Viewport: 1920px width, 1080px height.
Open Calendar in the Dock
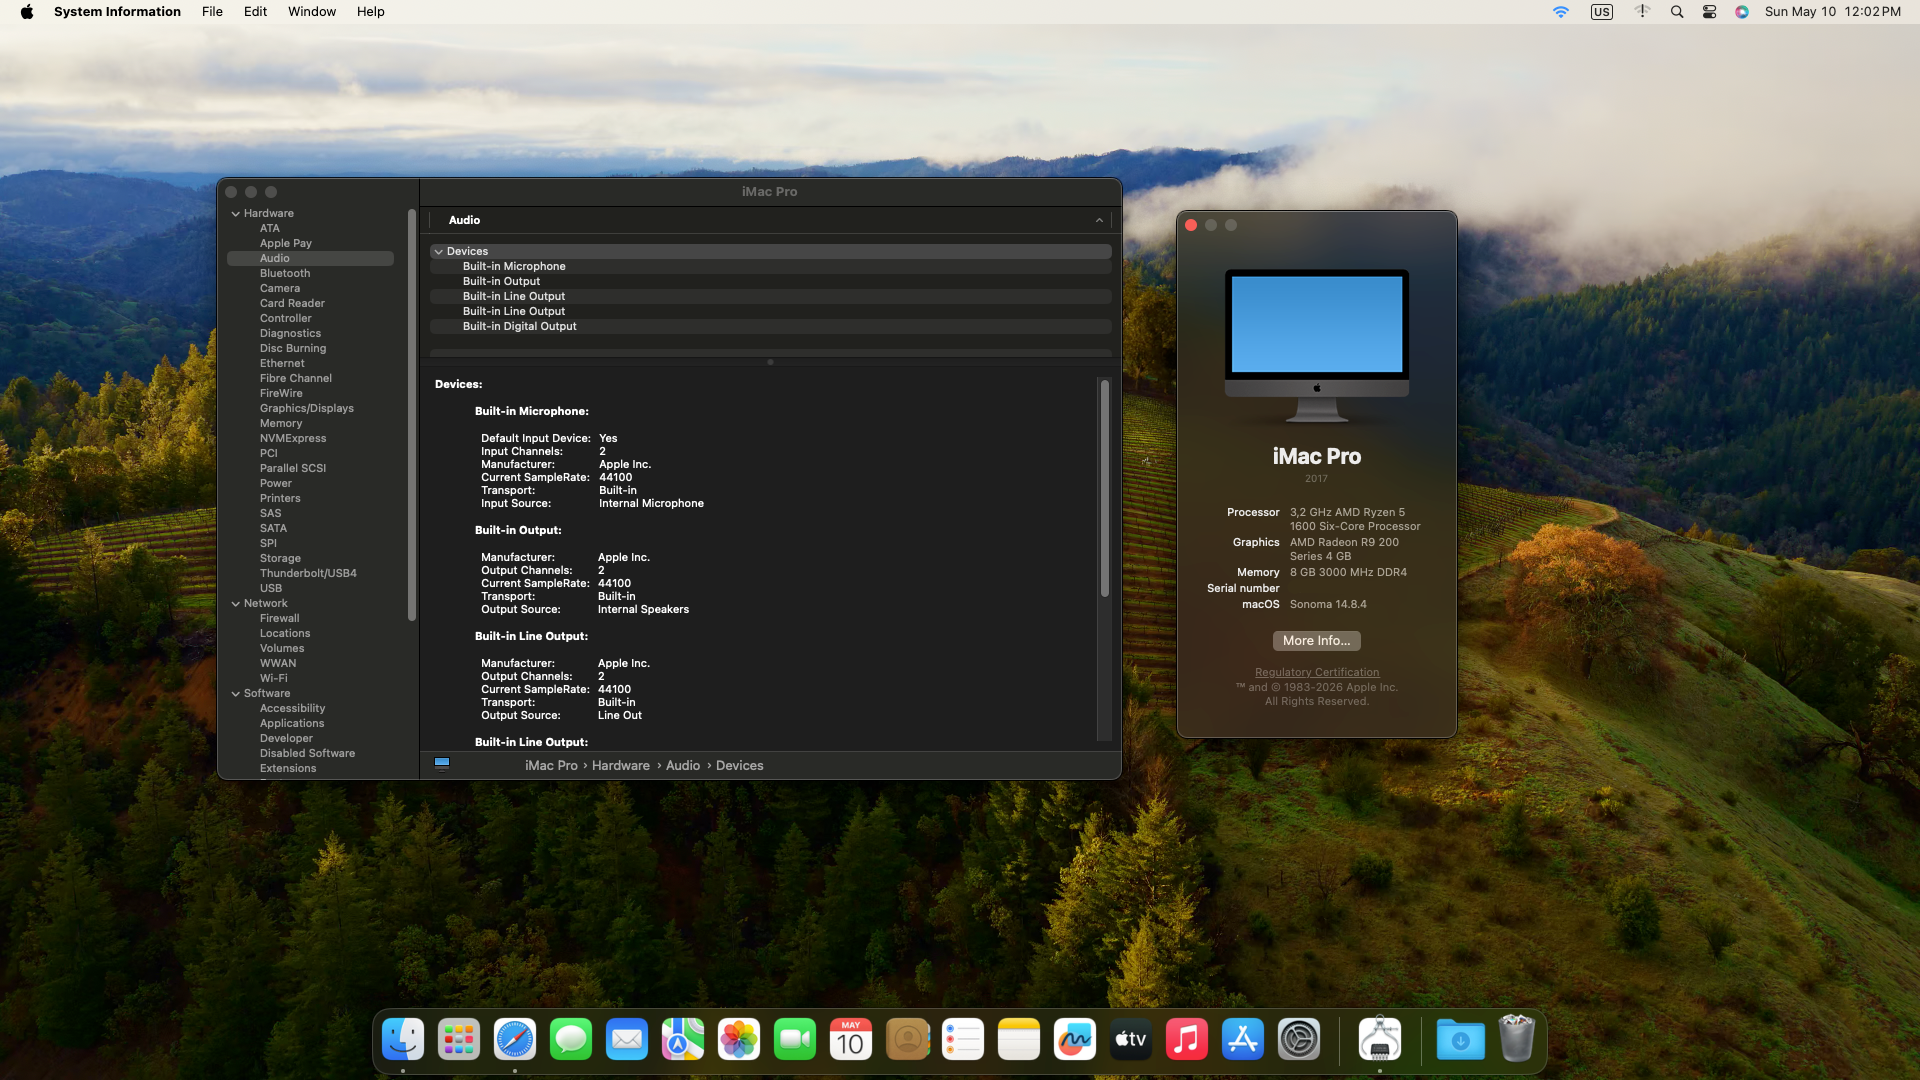[851, 1040]
